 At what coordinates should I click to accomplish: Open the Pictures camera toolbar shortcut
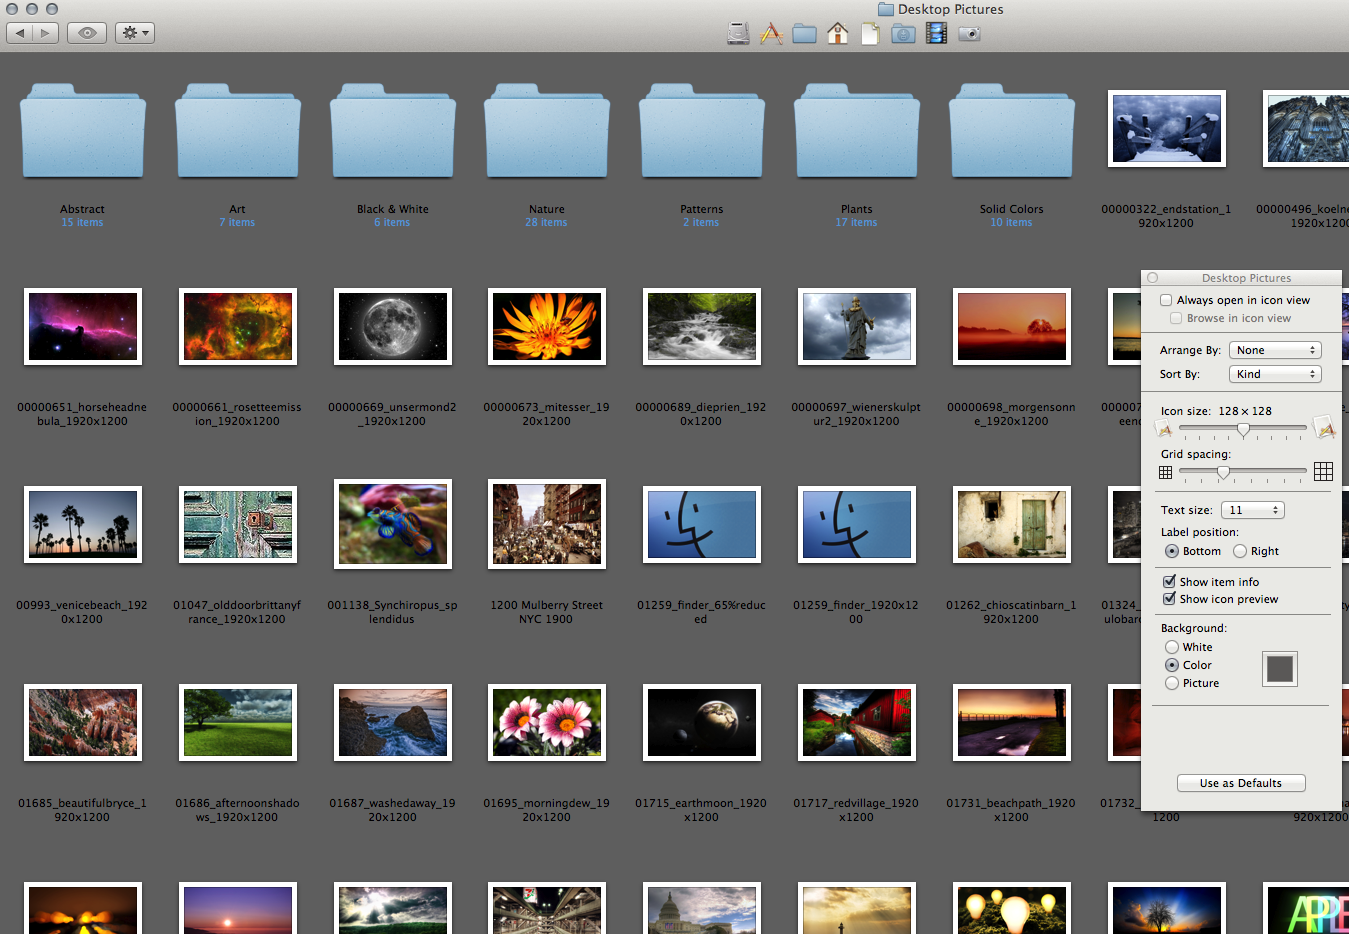969,34
